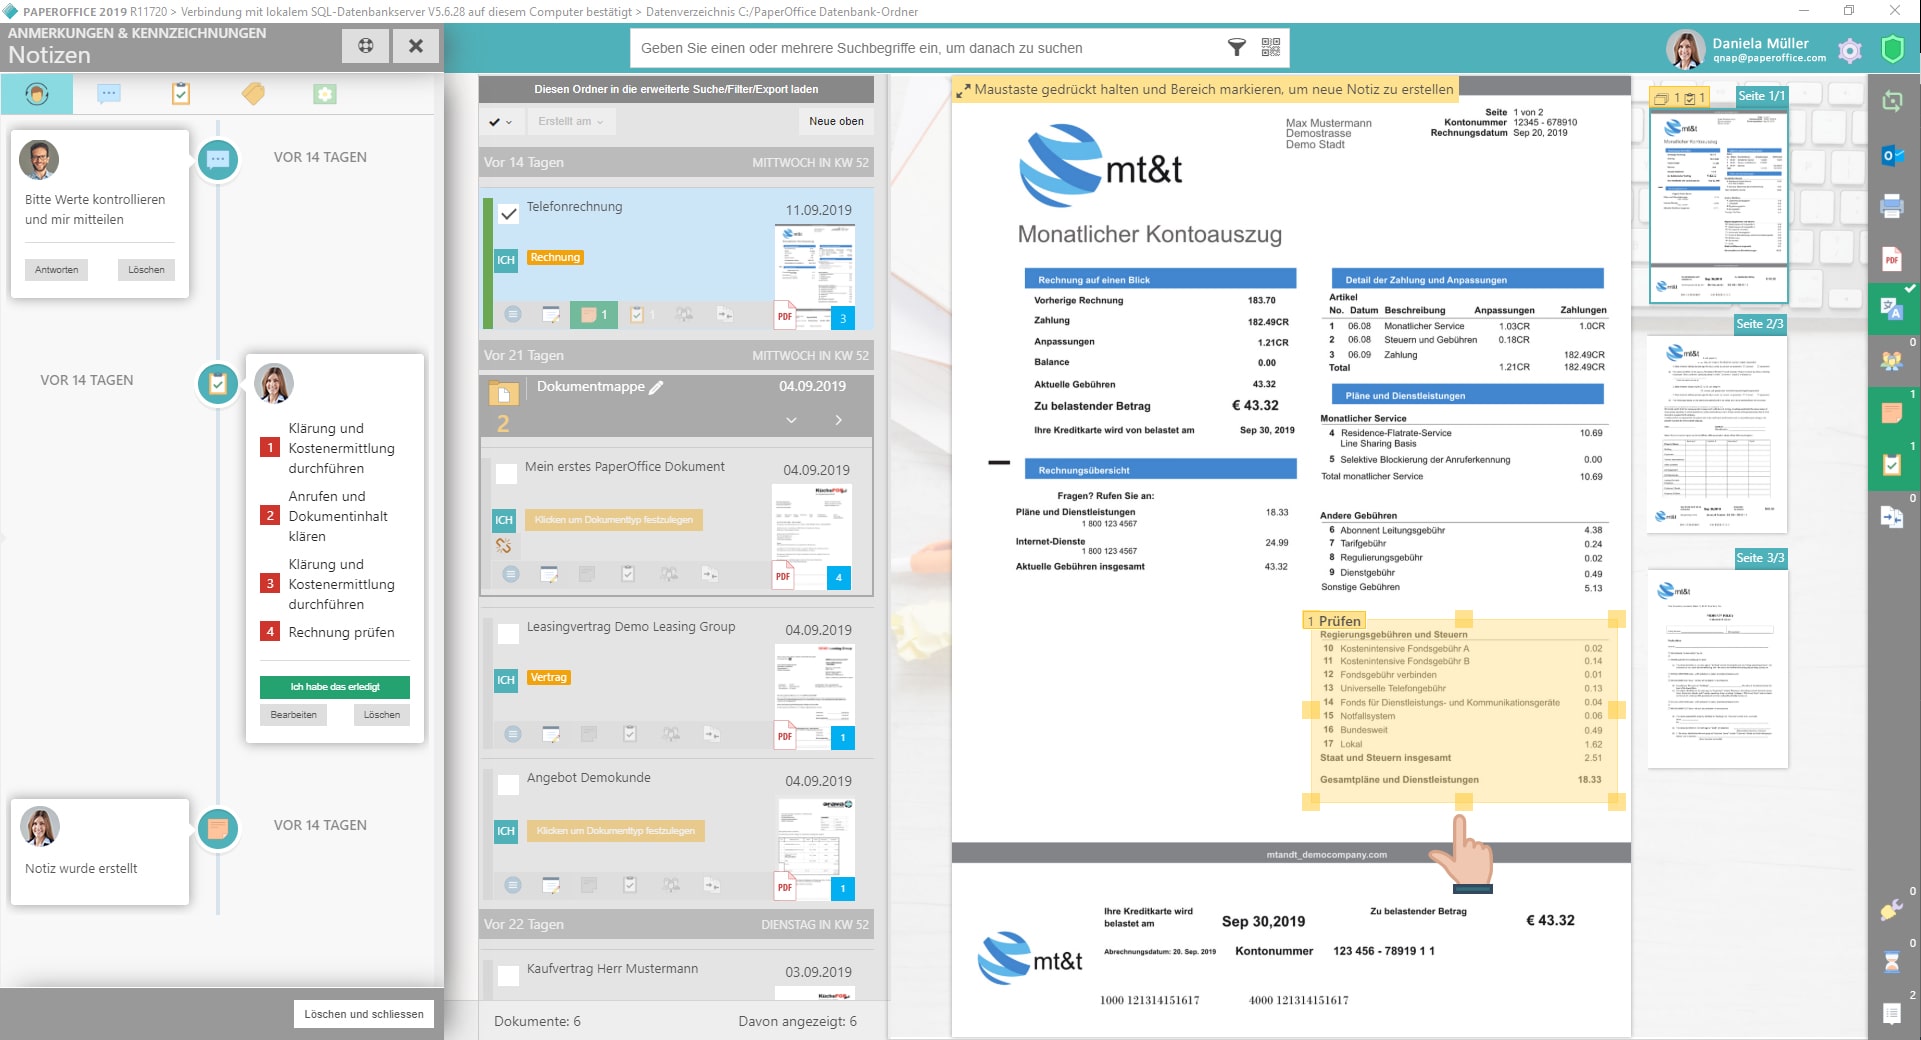Image resolution: width=1921 pixels, height=1040 pixels.
Task: Collapse the Dokumentmappe folder using the down chevron
Action: click(x=791, y=420)
